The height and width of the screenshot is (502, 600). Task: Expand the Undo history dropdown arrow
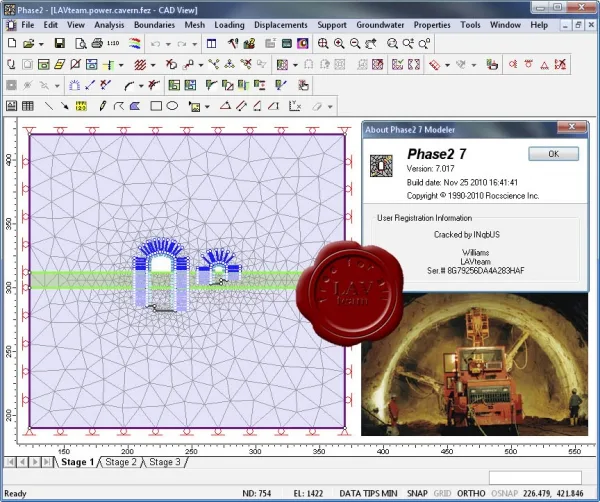click(168, 44)
